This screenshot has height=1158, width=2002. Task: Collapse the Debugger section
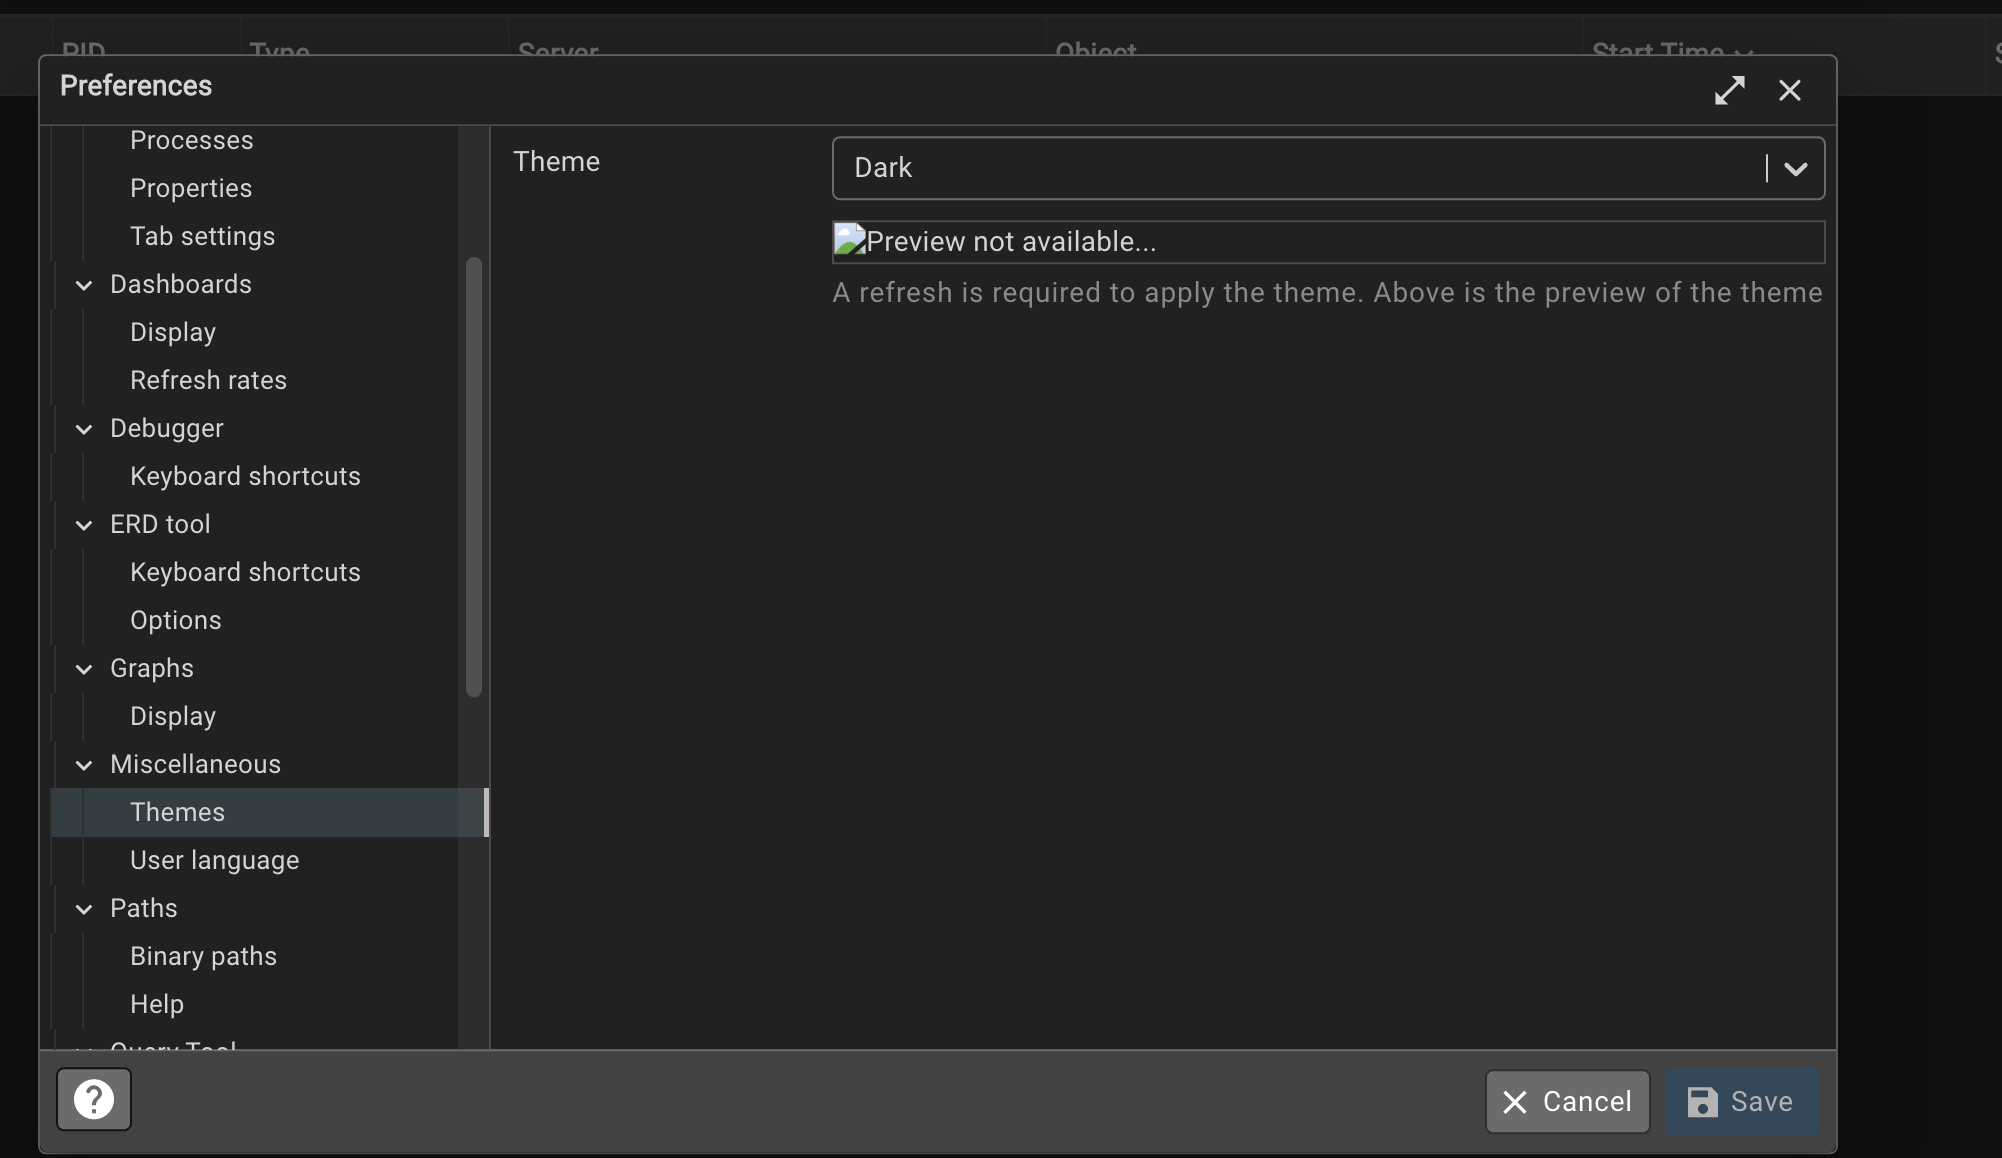click(84, 429)
